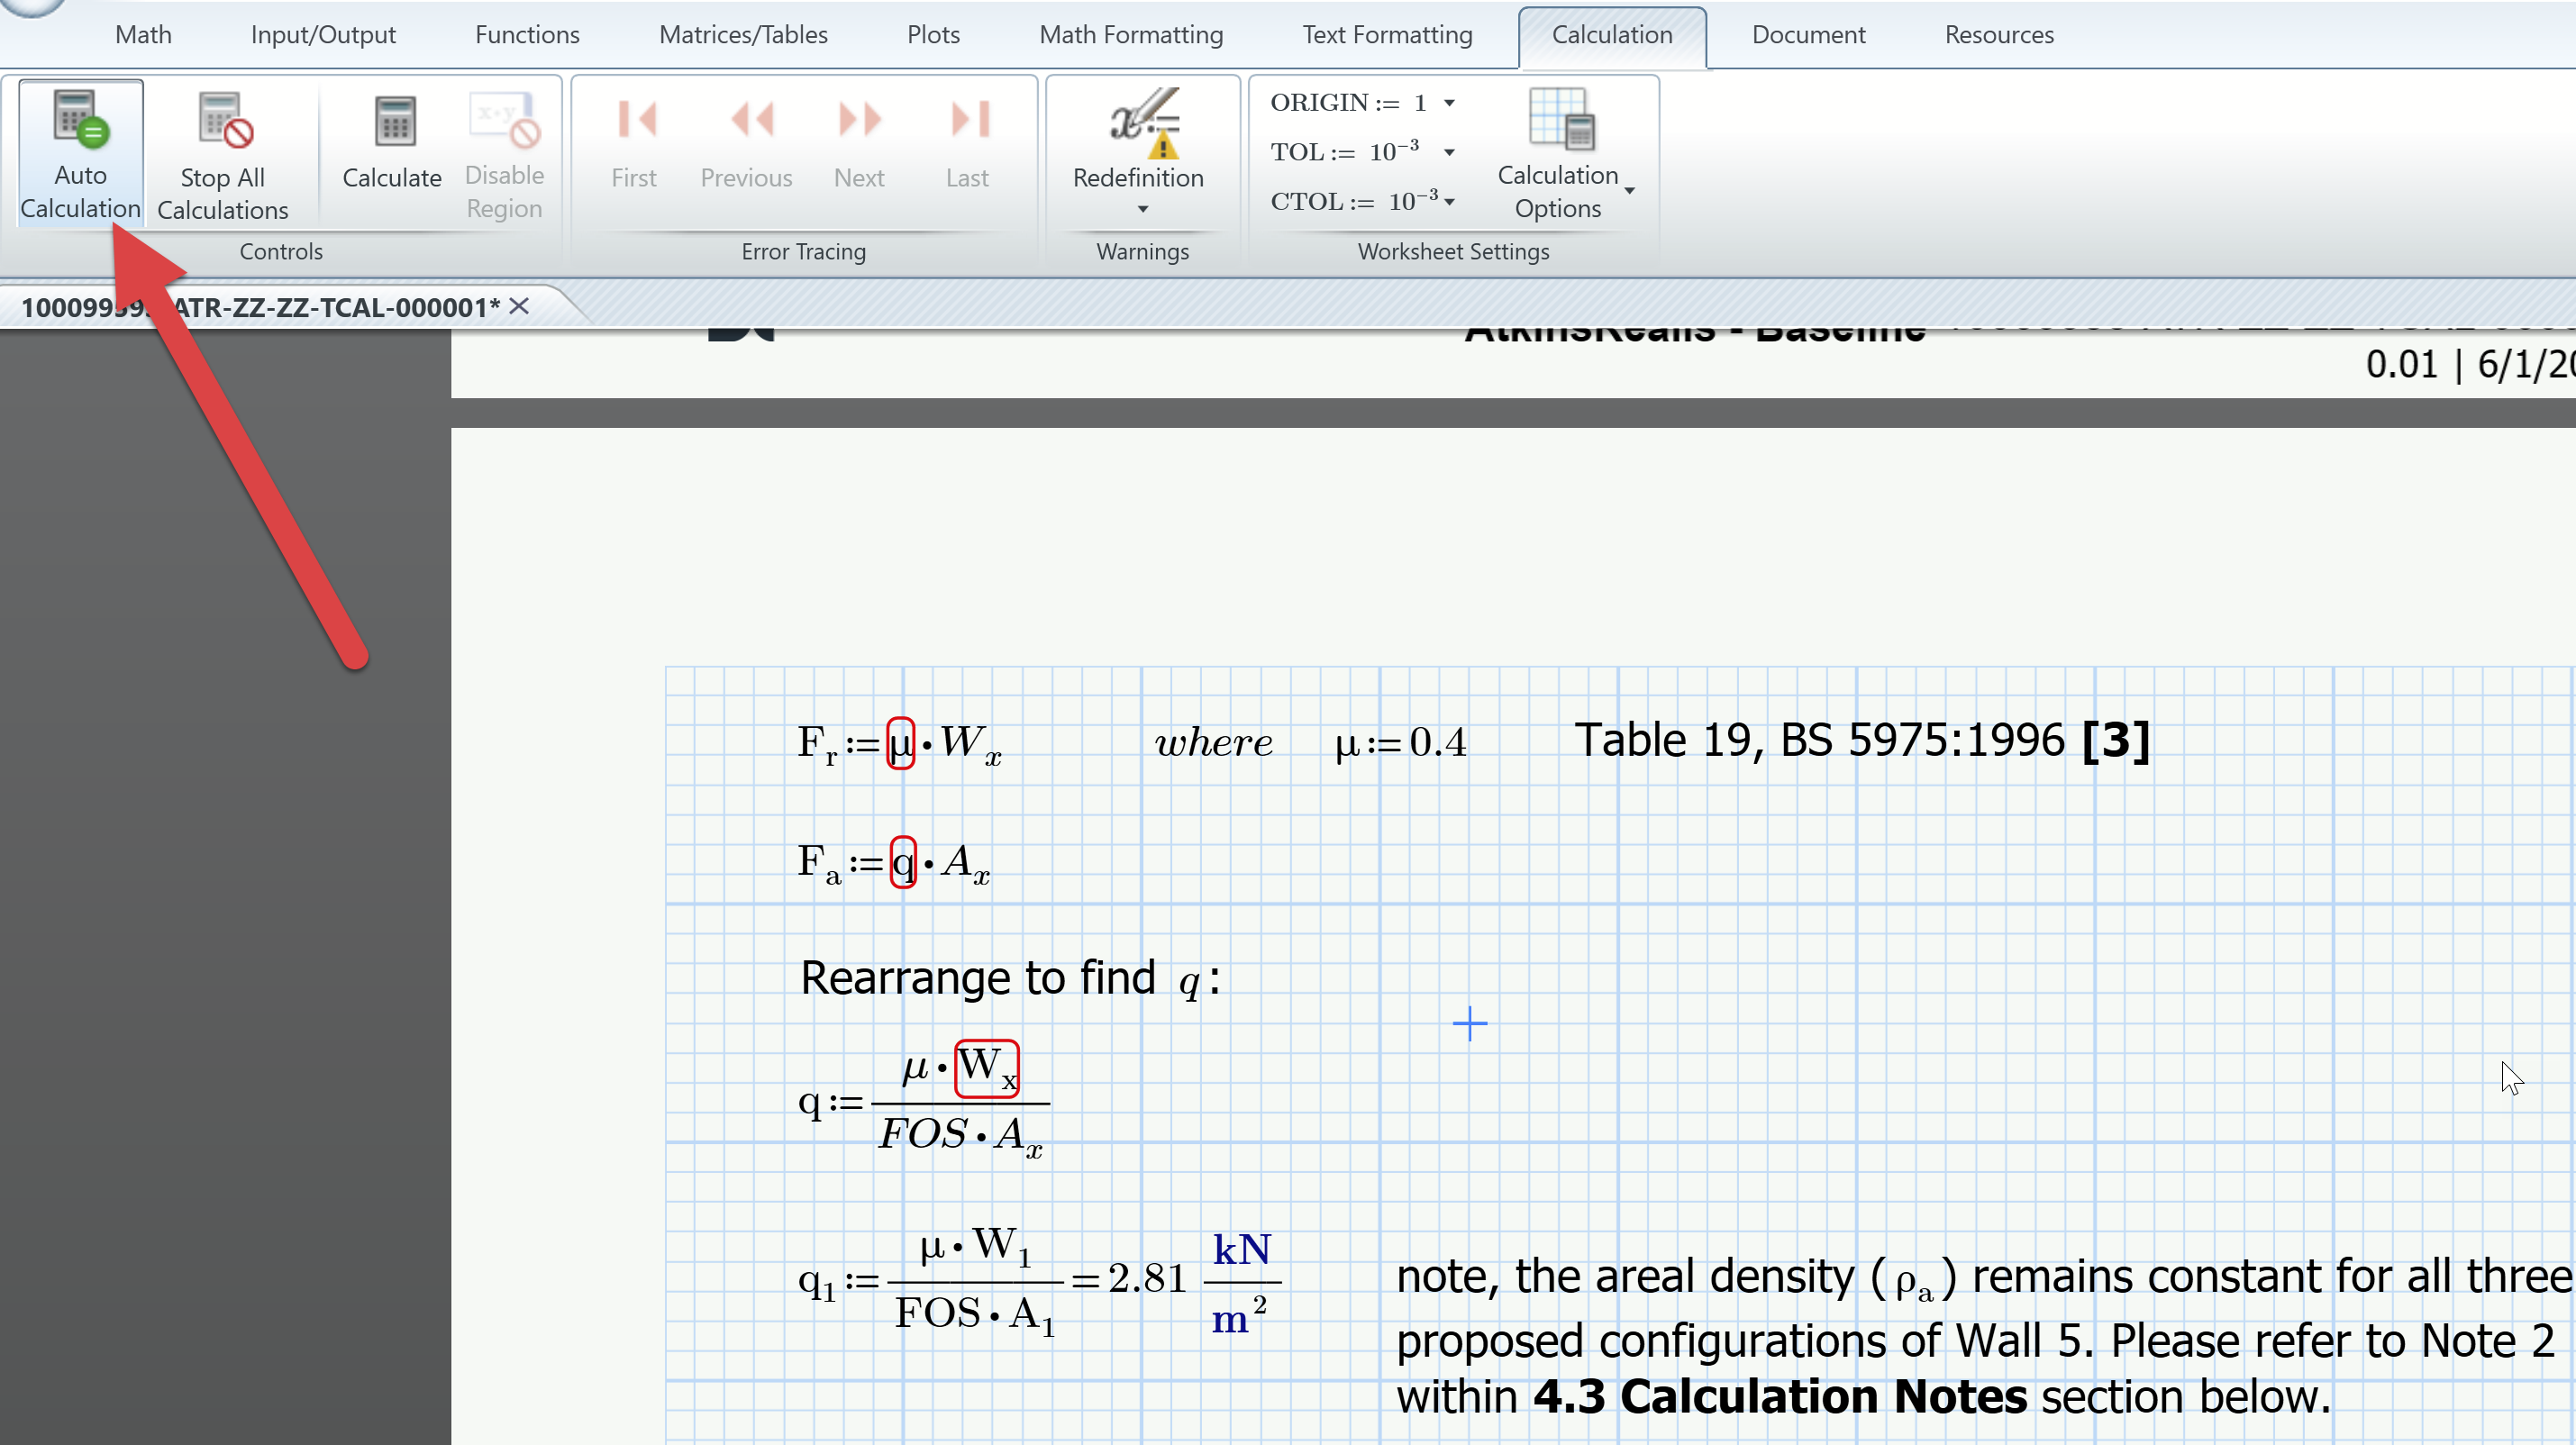This screenshot has height=1445, width=2576.
Task: Switch to the Math Formatting tab
Action: click(1131, 34)
